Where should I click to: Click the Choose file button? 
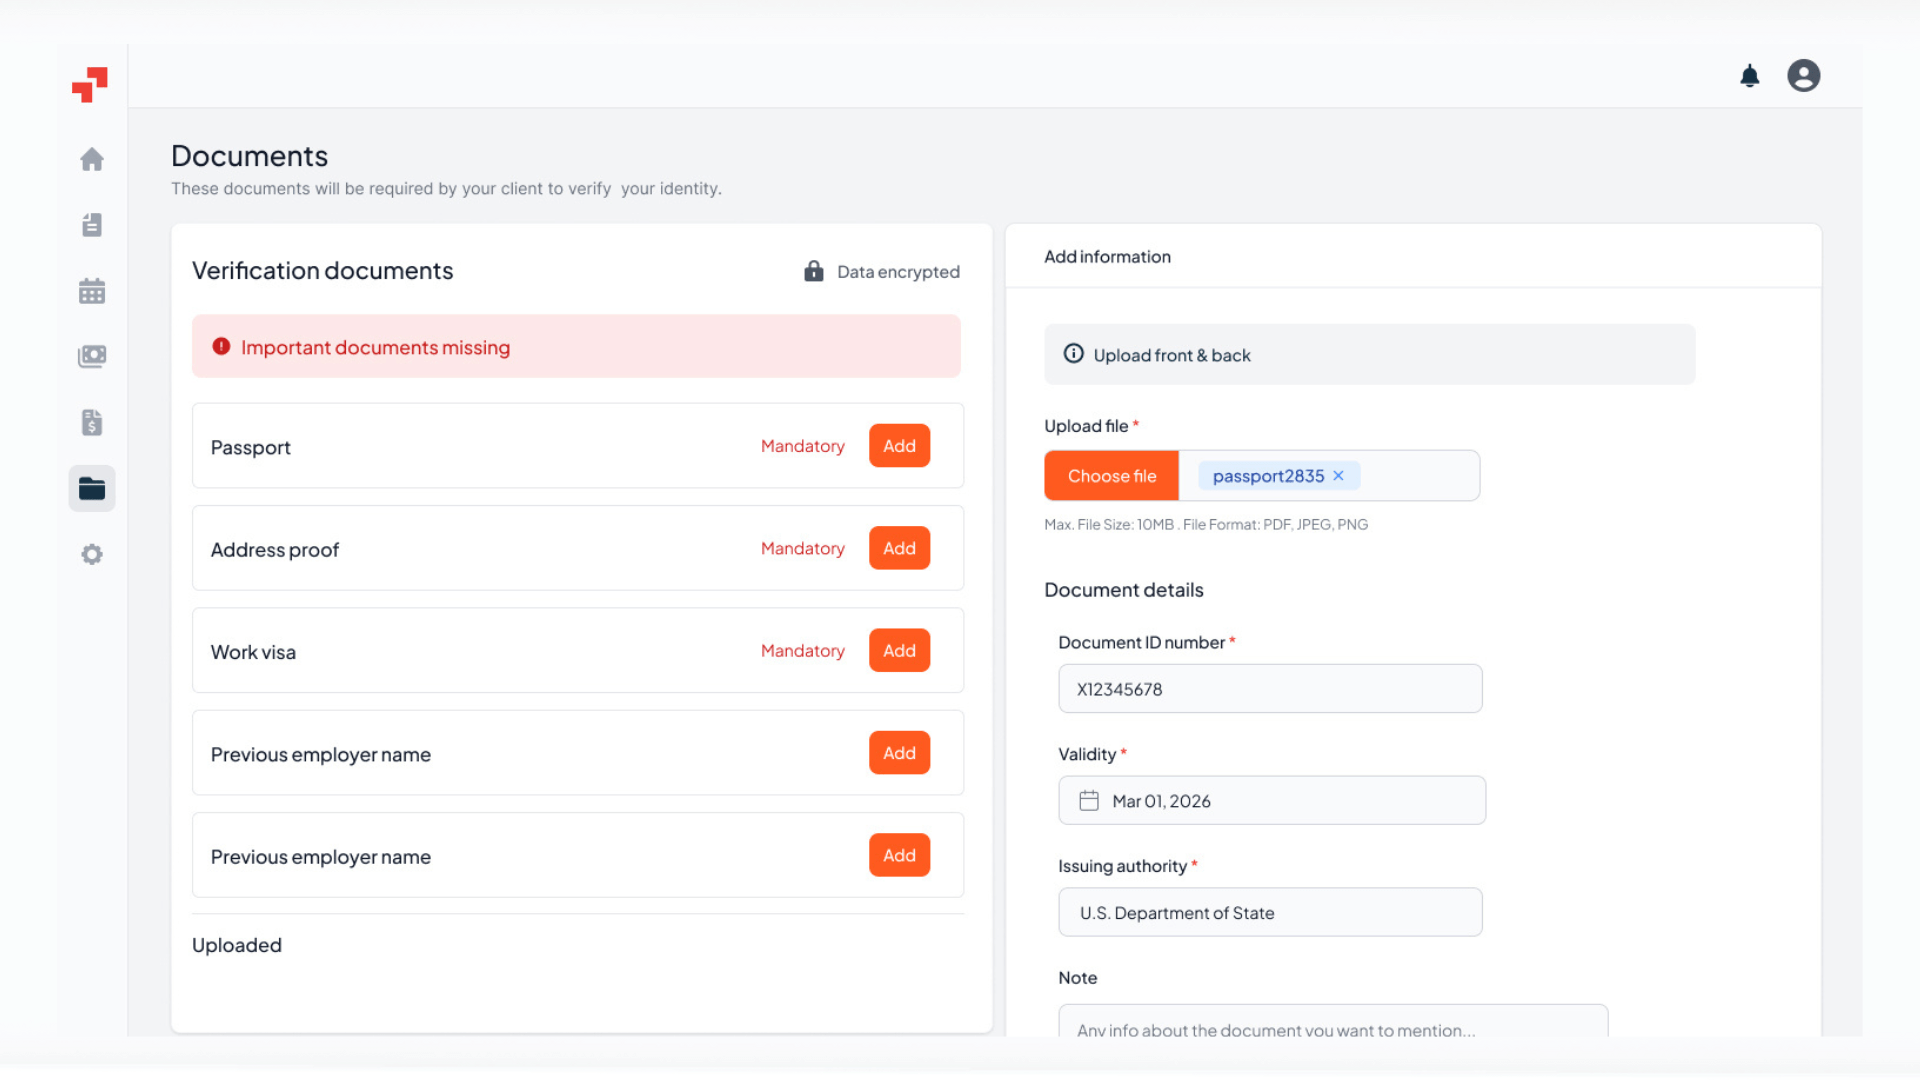click(x=1111, y=475)
